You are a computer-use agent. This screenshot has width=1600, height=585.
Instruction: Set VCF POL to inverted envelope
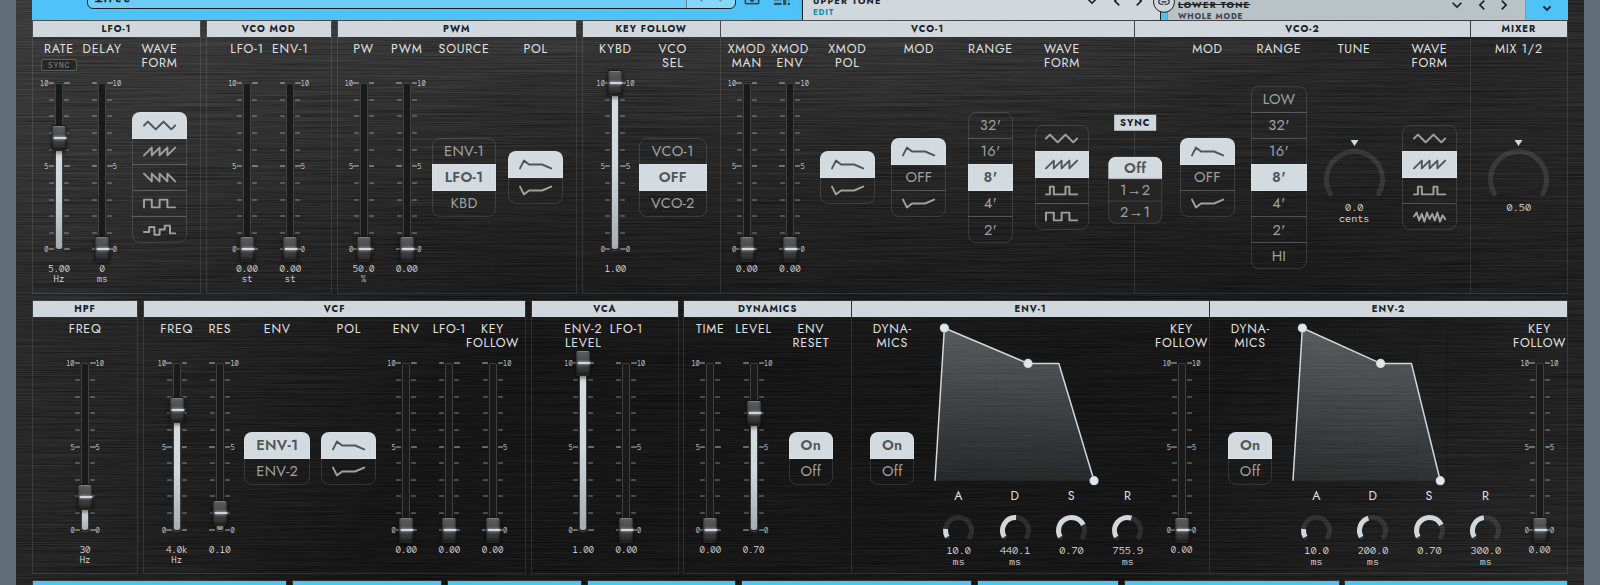tap(348, 471)
